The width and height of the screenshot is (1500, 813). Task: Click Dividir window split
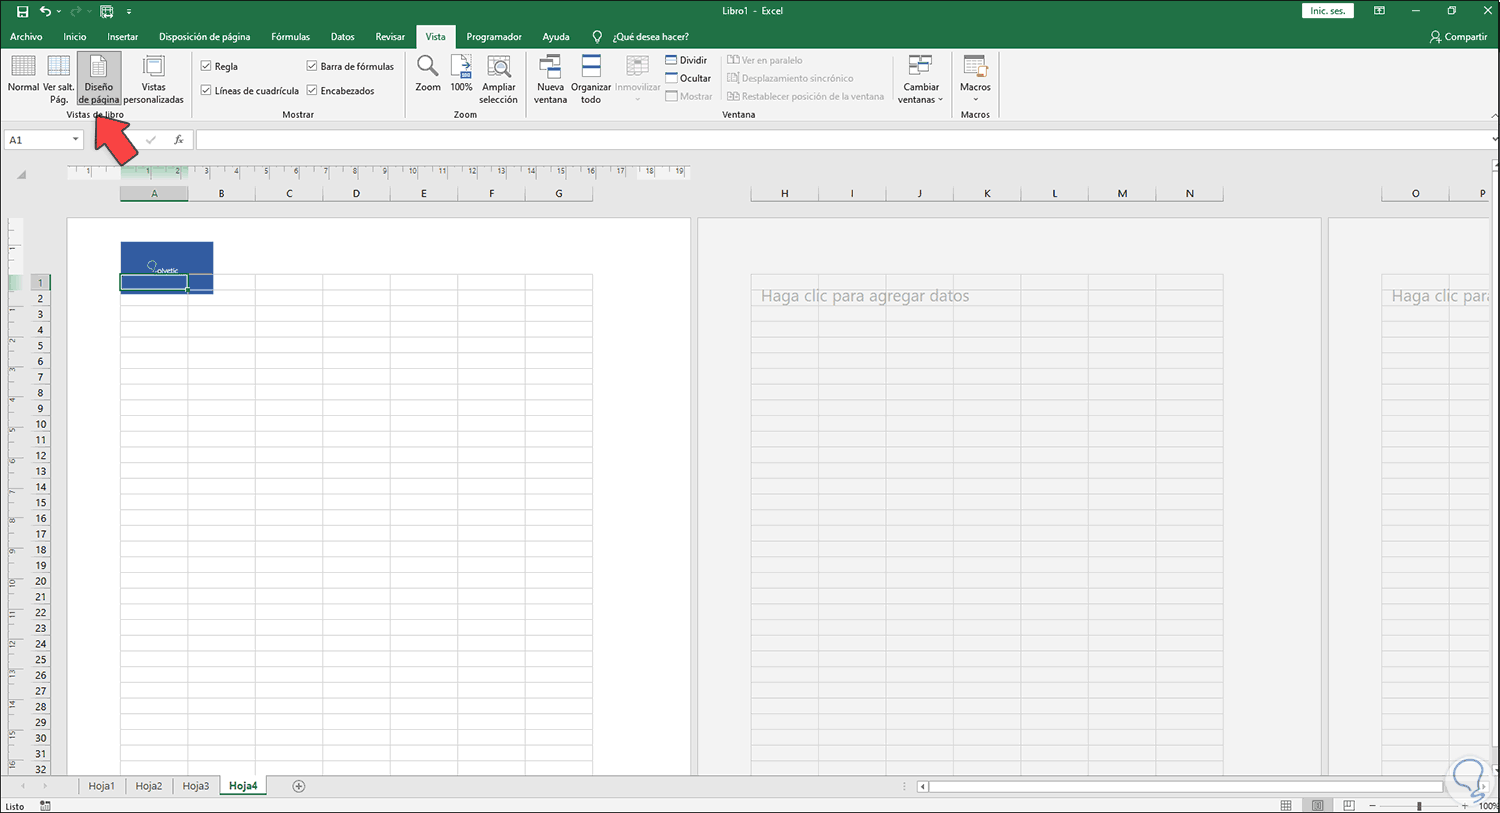[686, 60]
